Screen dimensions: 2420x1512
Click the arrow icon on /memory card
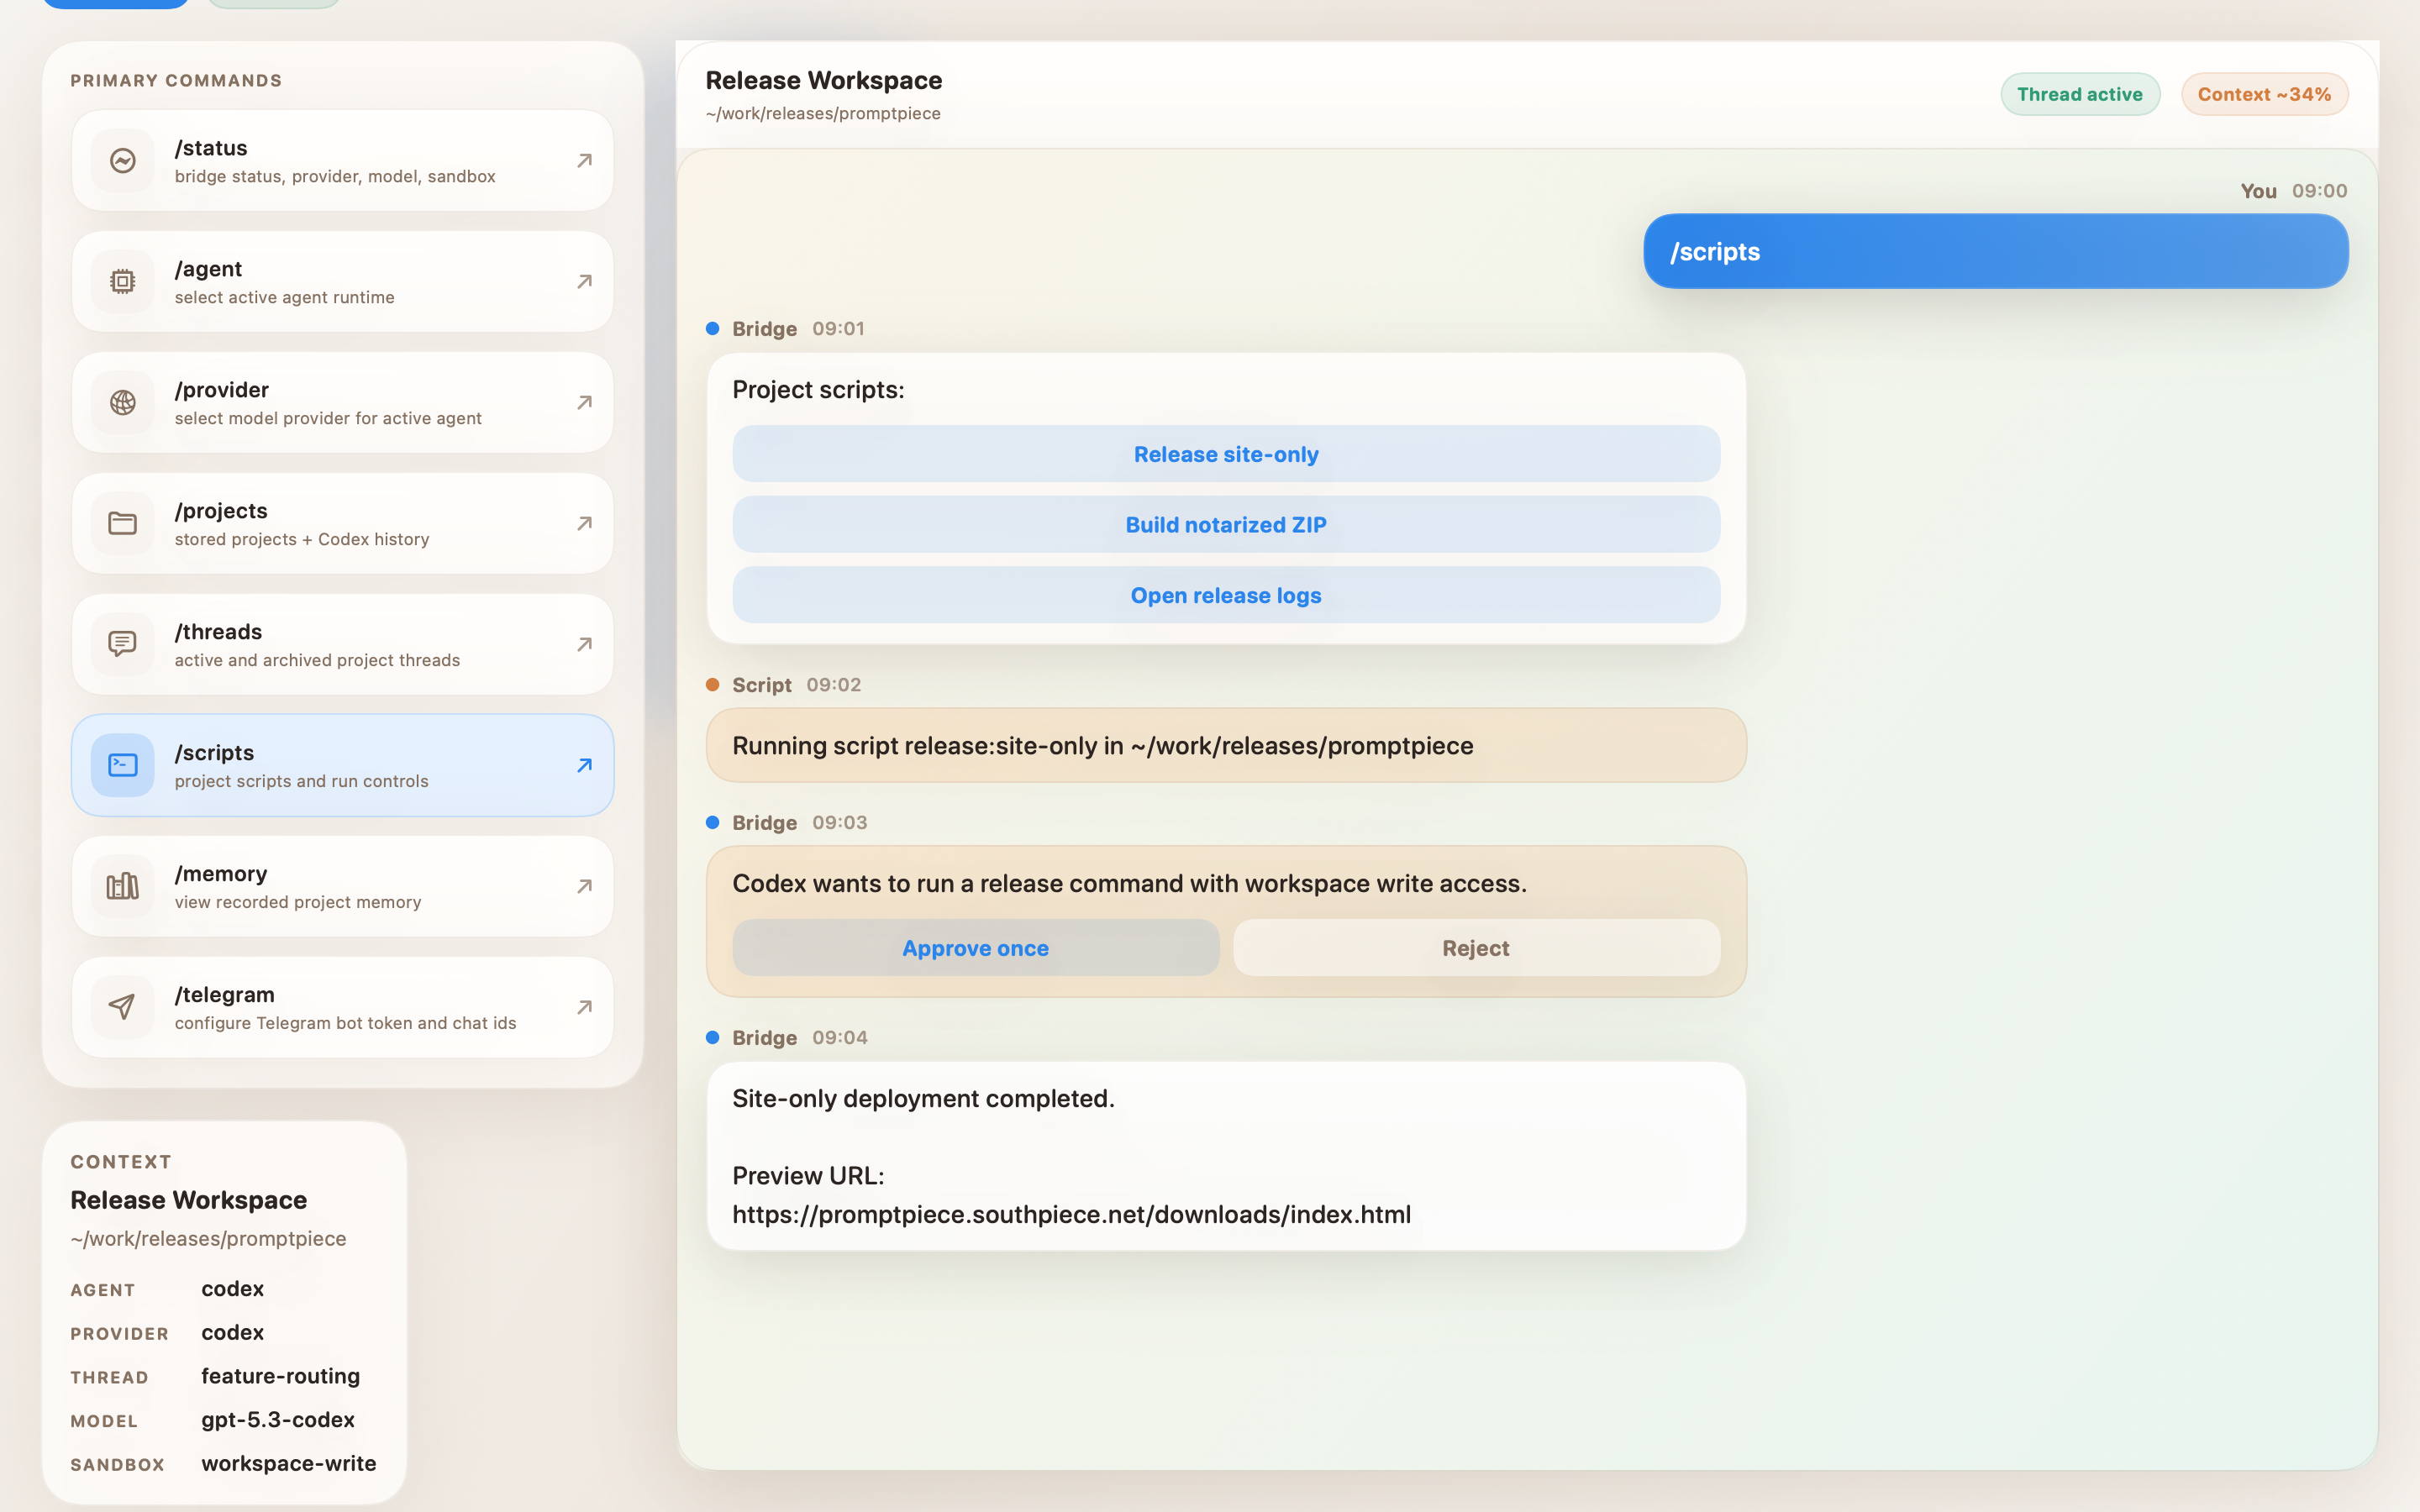tap(584, 886)
